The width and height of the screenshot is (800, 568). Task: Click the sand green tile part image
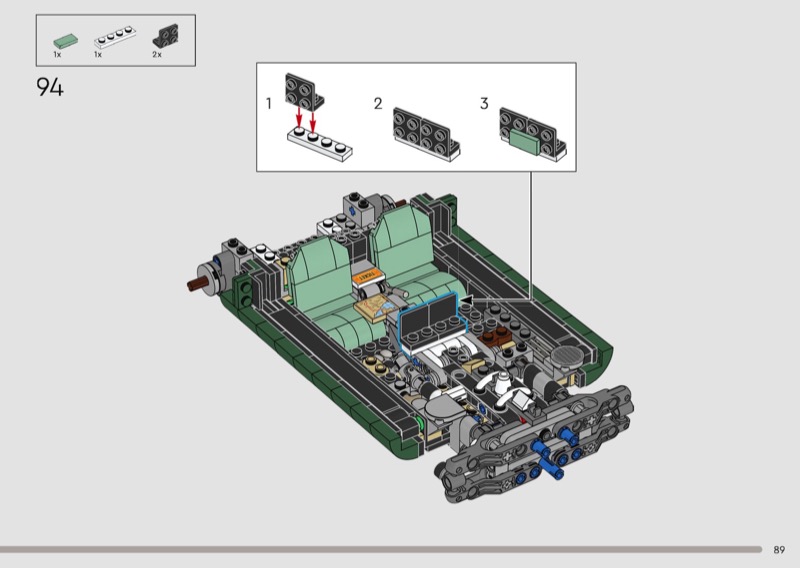pos(66,41)
